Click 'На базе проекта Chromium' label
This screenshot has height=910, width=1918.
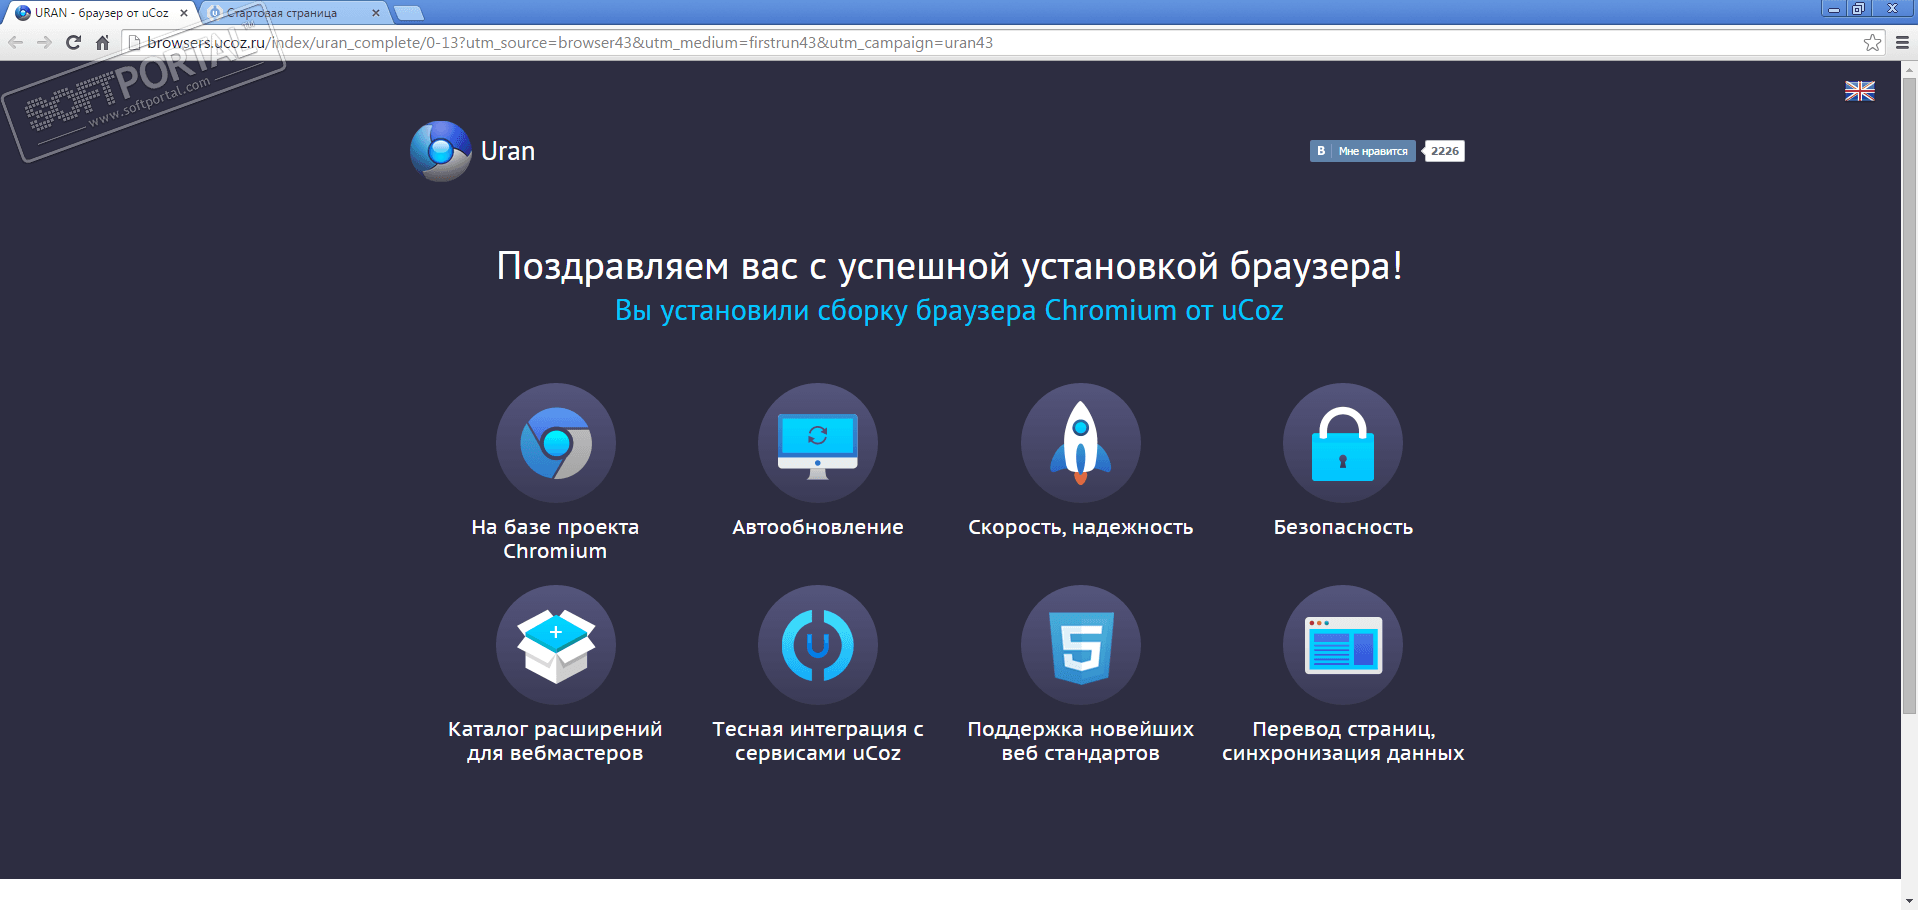(555, 539)
